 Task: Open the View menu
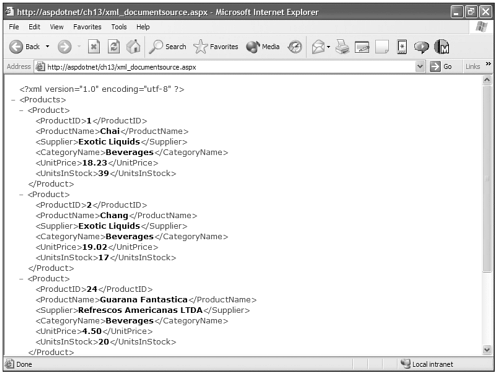tap(56, 27)
